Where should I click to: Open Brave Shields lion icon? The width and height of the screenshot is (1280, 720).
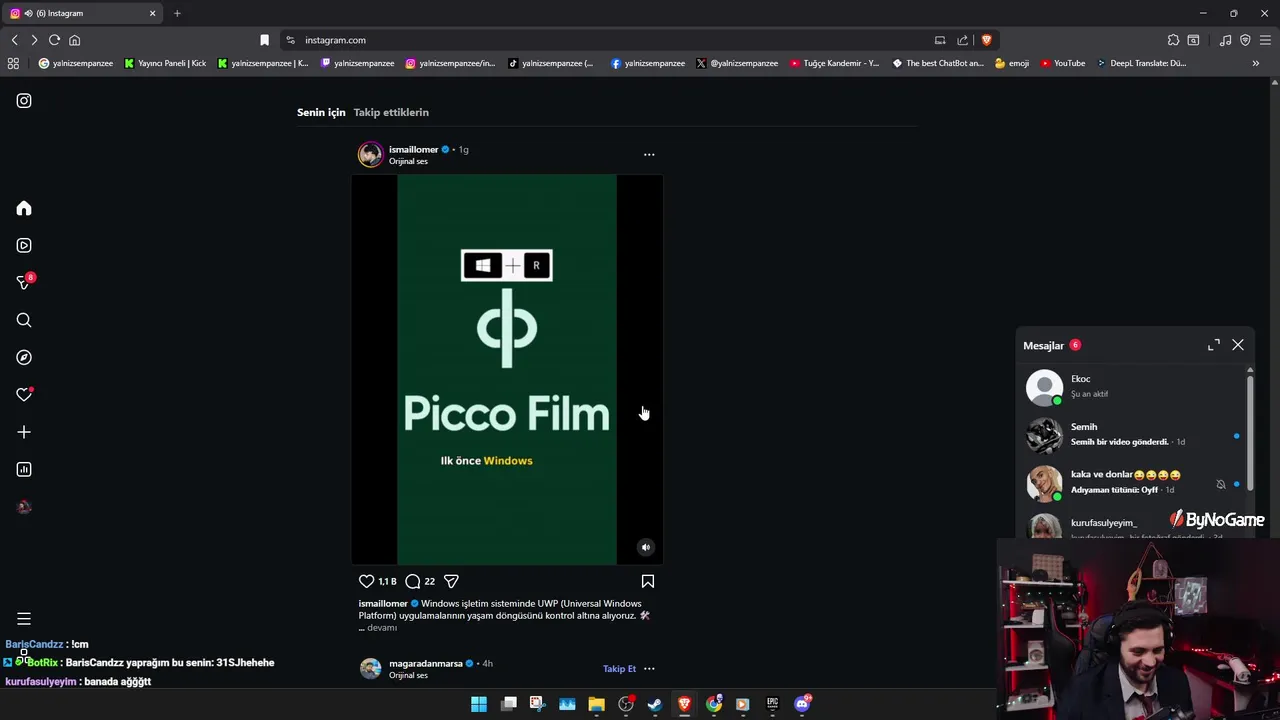tap(986, 40)
